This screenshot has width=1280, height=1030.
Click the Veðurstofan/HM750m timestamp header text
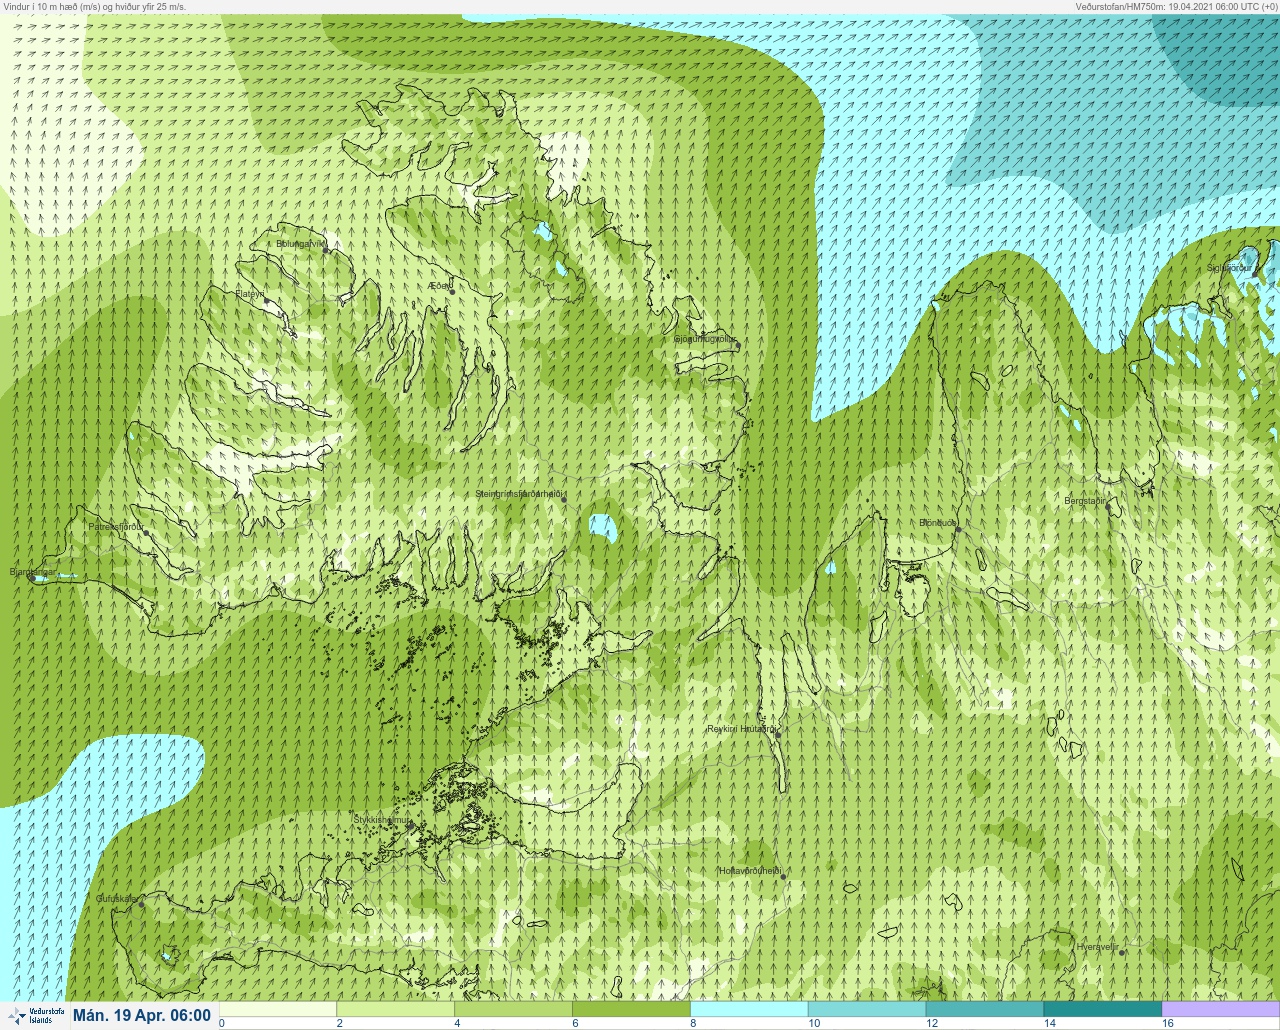[x=1176, y=6]
